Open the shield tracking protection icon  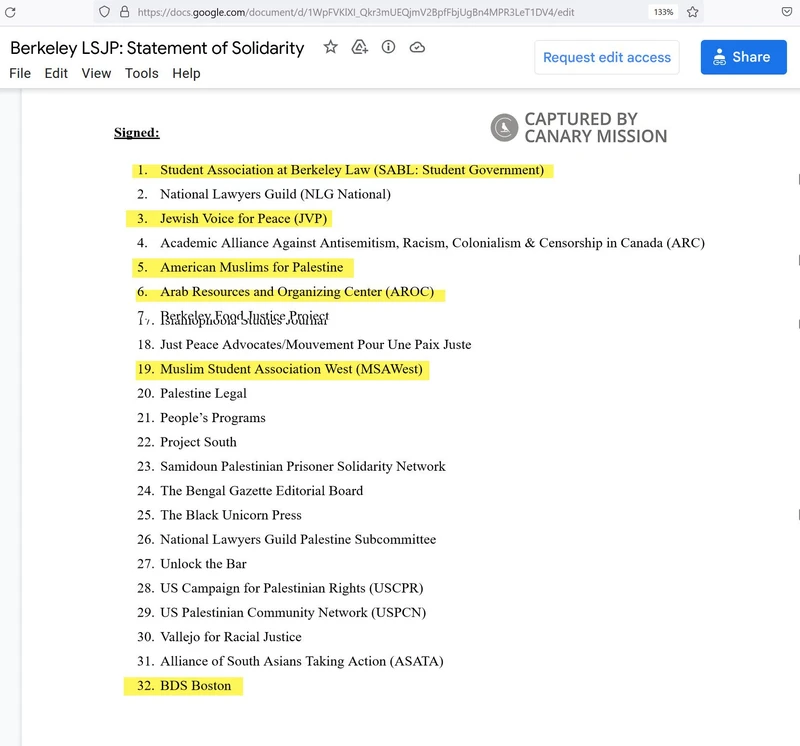pos(104,12)
